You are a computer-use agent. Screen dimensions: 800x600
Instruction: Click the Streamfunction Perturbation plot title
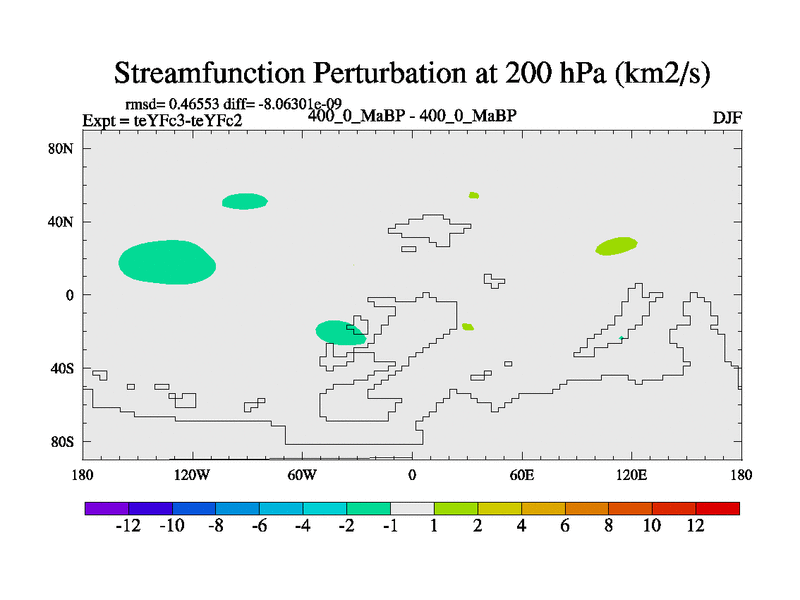click(412, 73)
